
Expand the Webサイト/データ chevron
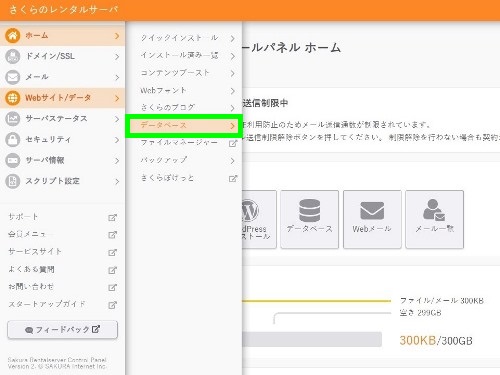pyautogui.click(x=117, y=98)
